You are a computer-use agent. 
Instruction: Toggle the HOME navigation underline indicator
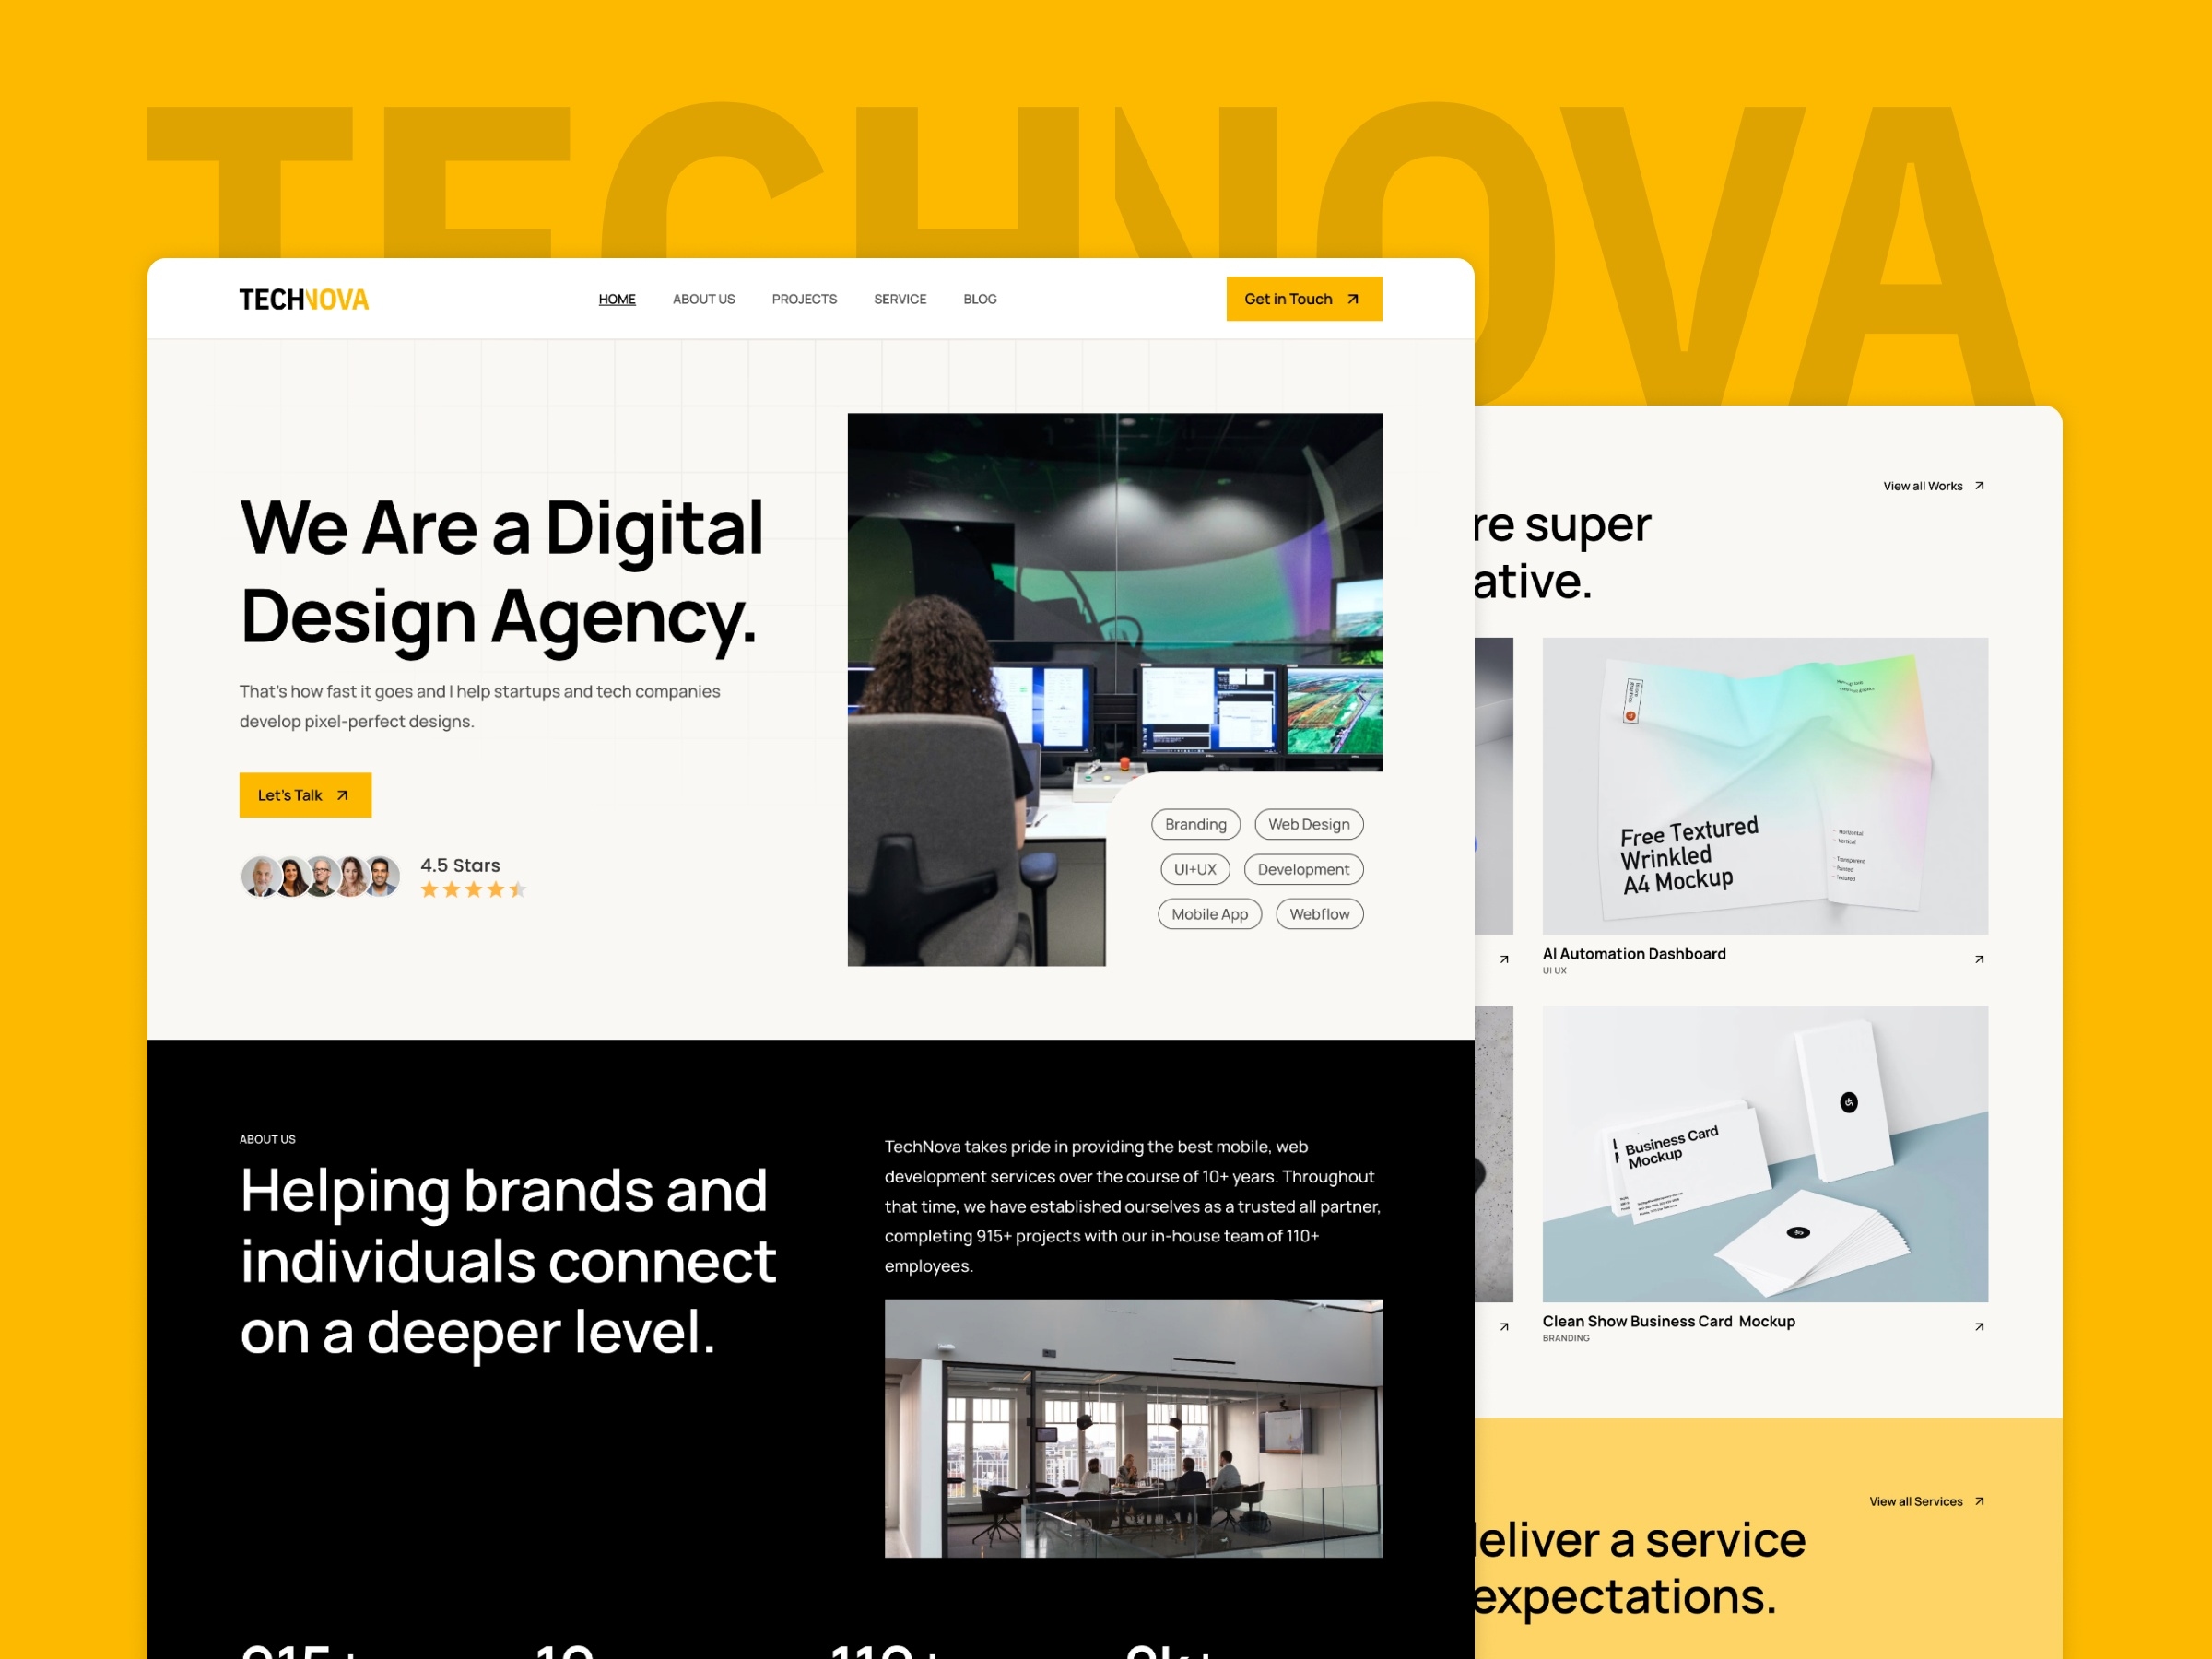point(618,296)
